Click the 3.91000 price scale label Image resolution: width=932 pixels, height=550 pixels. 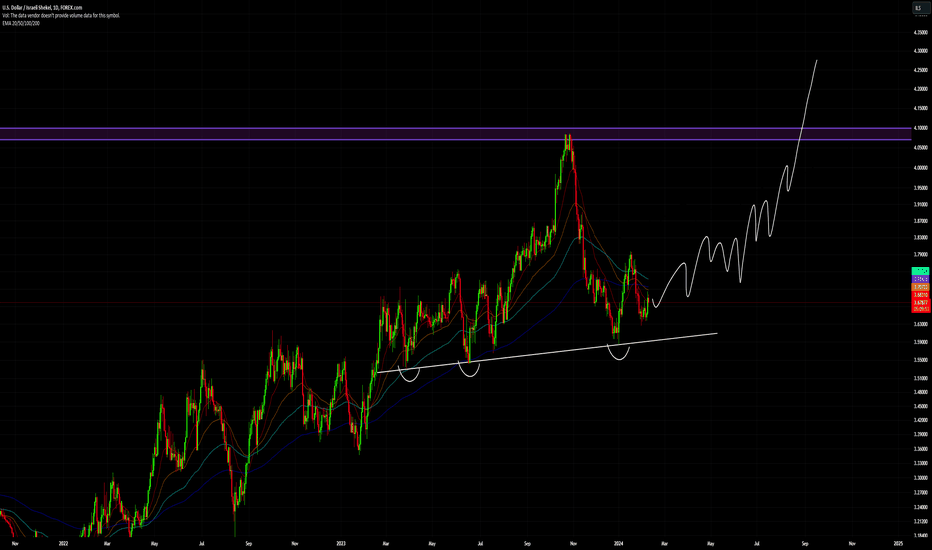click(920, 205)
